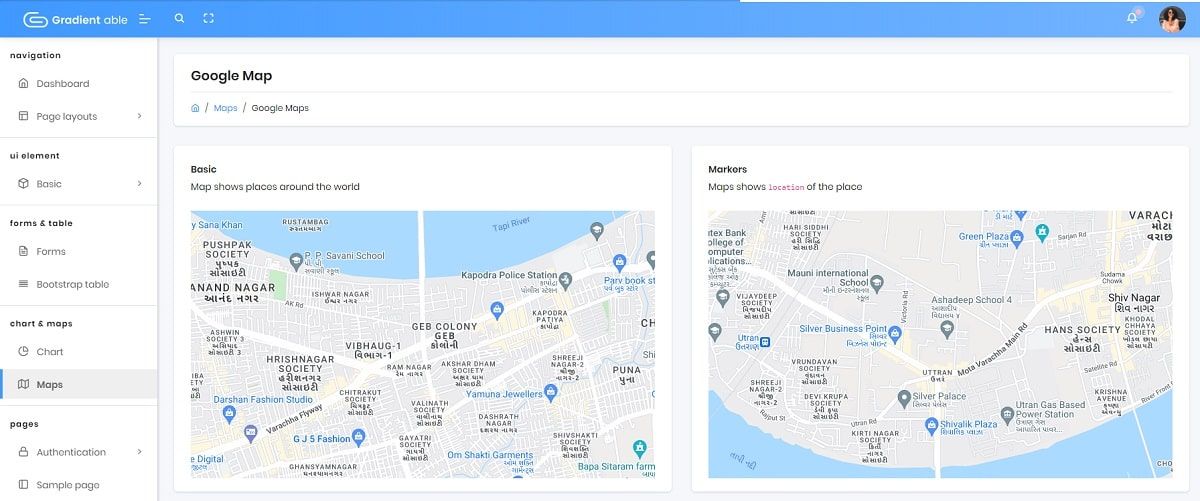This screenshot has width=1200, height=501.
Task: Click the Page layouts layout icon
Action: point(24,116)
